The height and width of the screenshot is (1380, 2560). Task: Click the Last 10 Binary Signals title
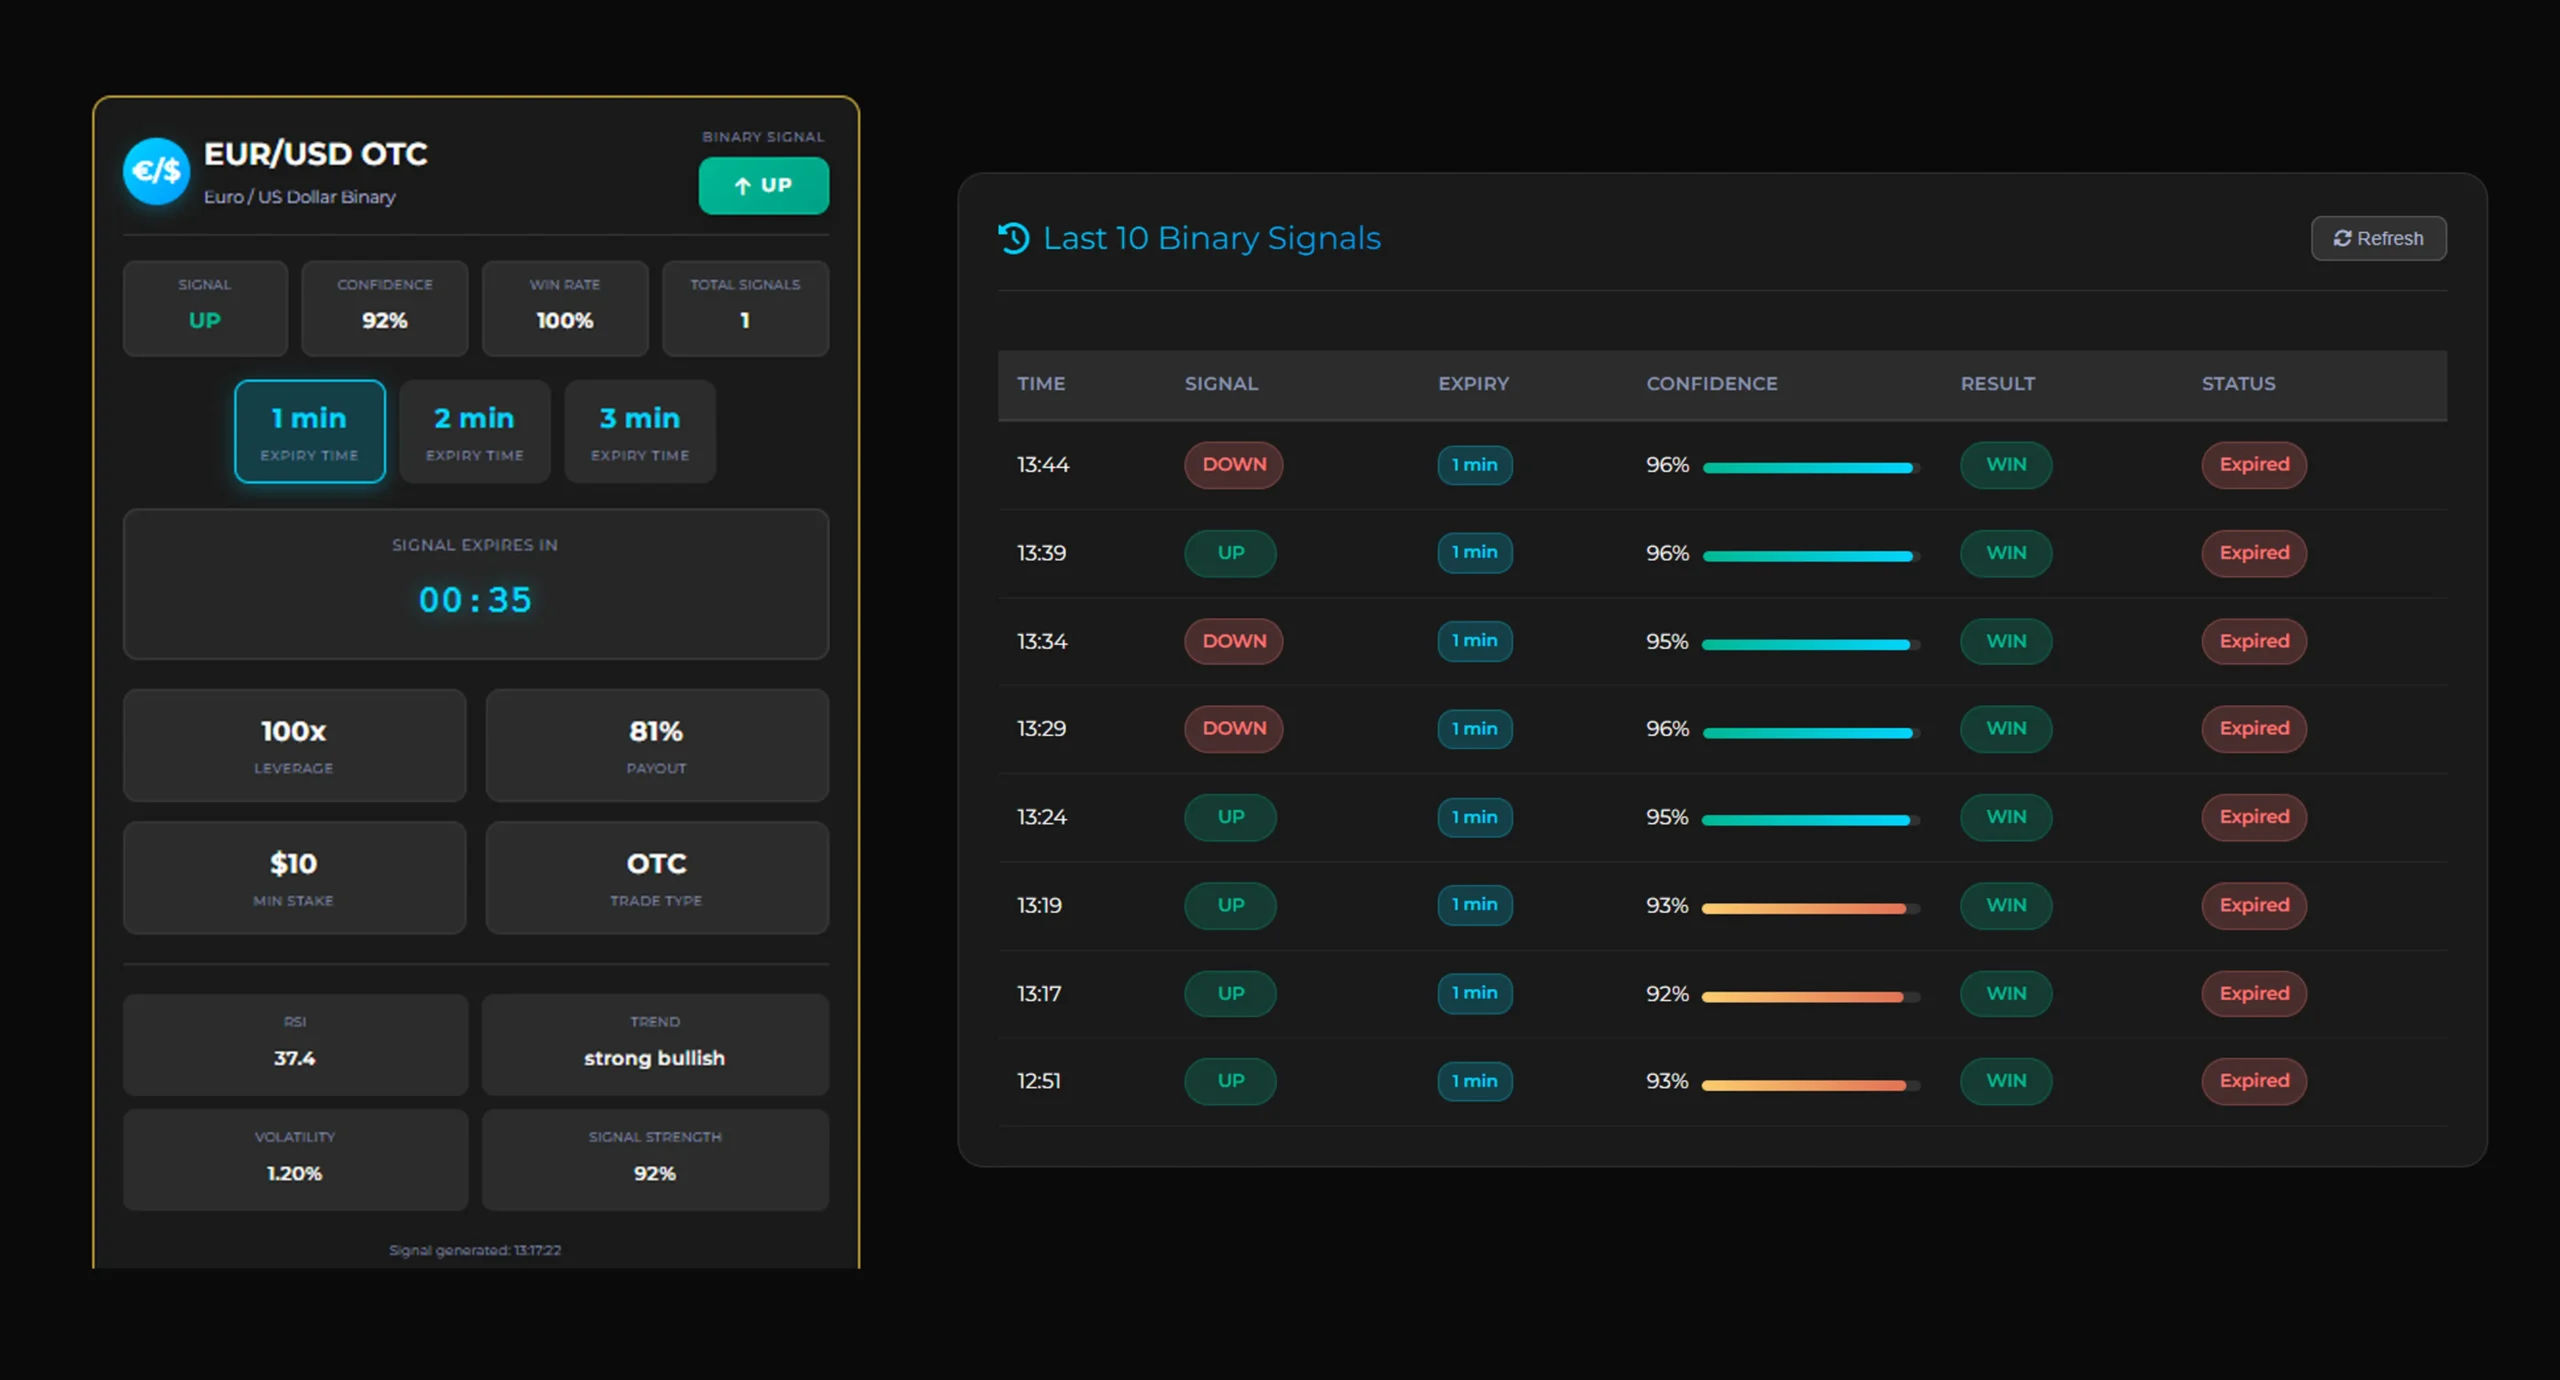pyautogui.click(x=1211, y=238)
